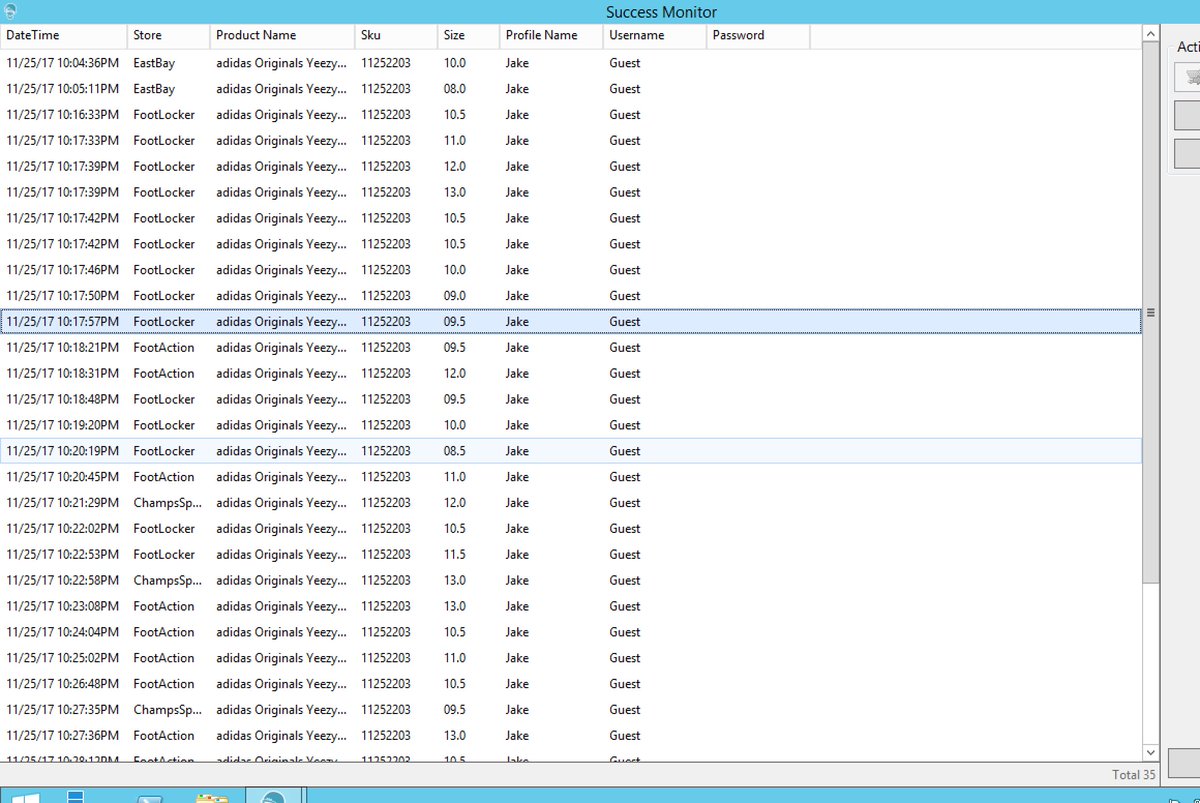Click the product name in 10:20:45PM row

pyautogui.click(x=282, y=477)
